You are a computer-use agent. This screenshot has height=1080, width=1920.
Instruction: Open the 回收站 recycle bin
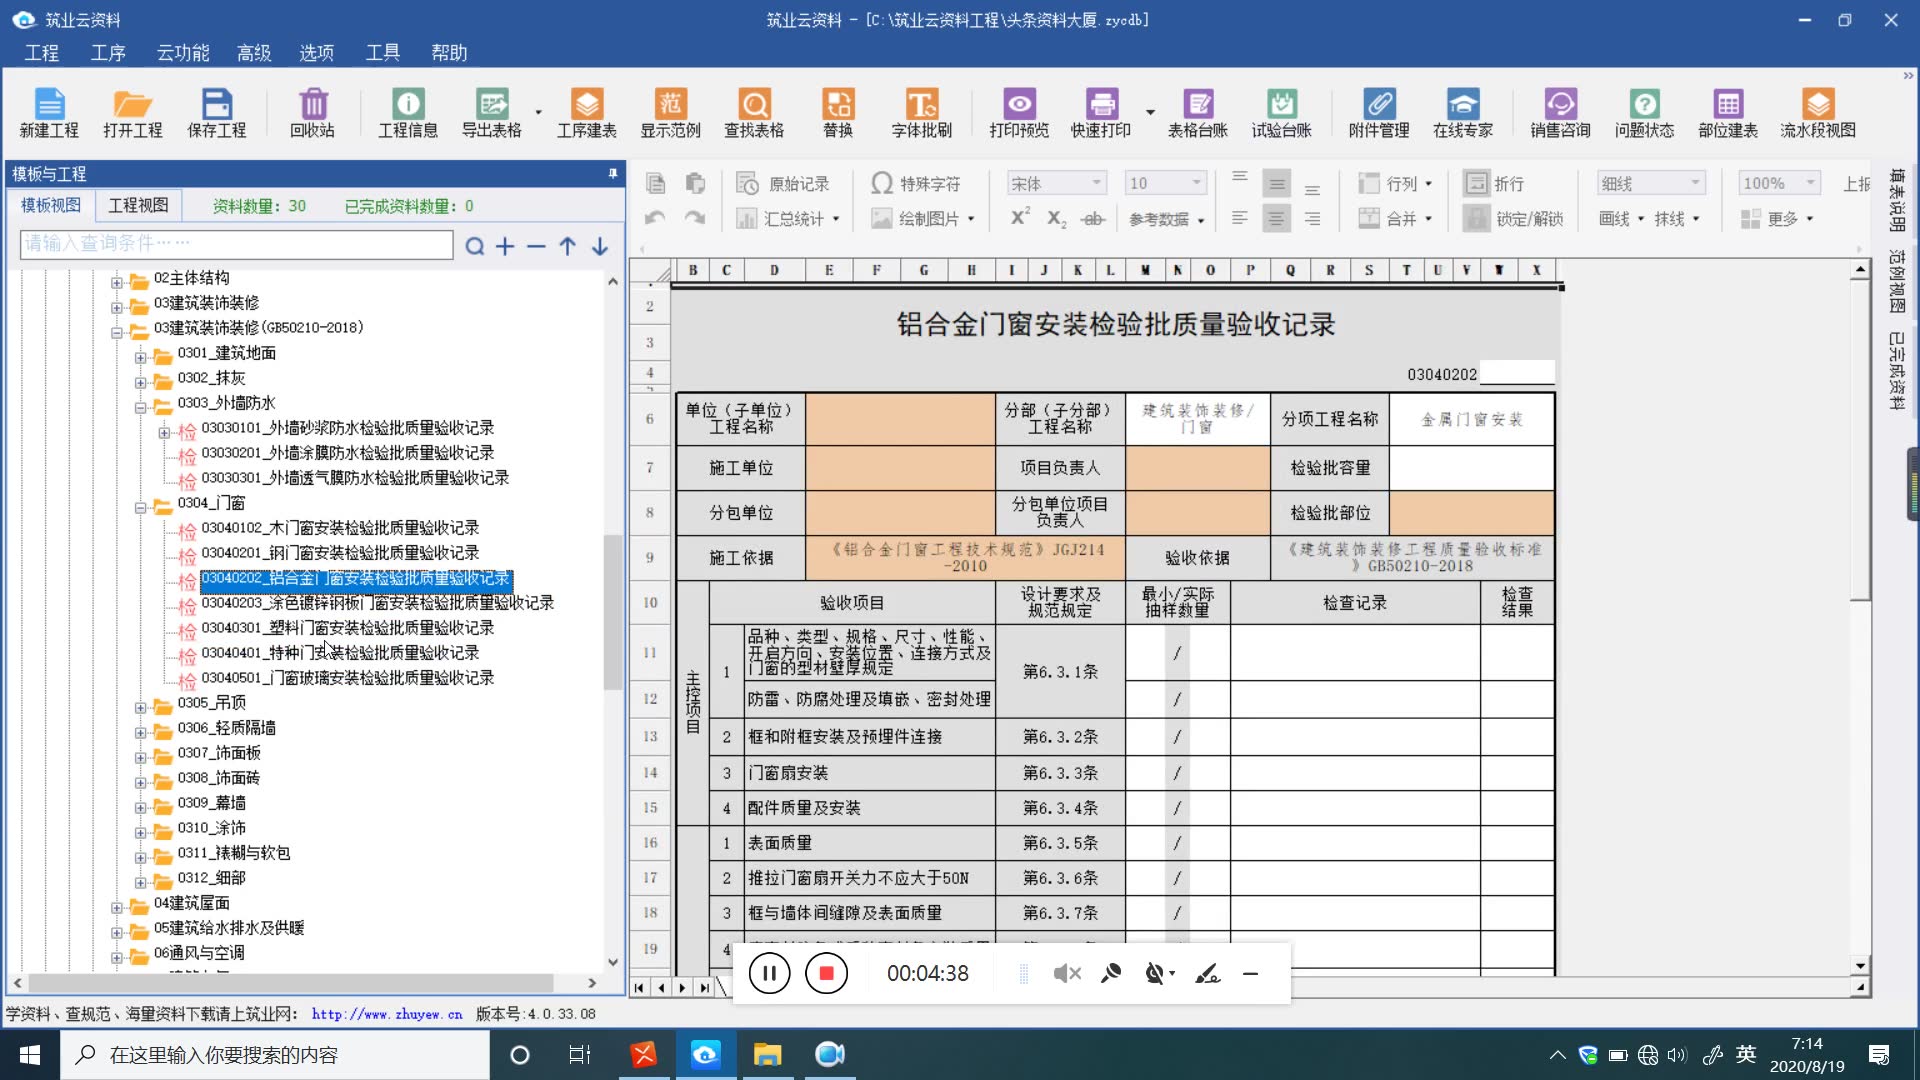pos(313,112)
